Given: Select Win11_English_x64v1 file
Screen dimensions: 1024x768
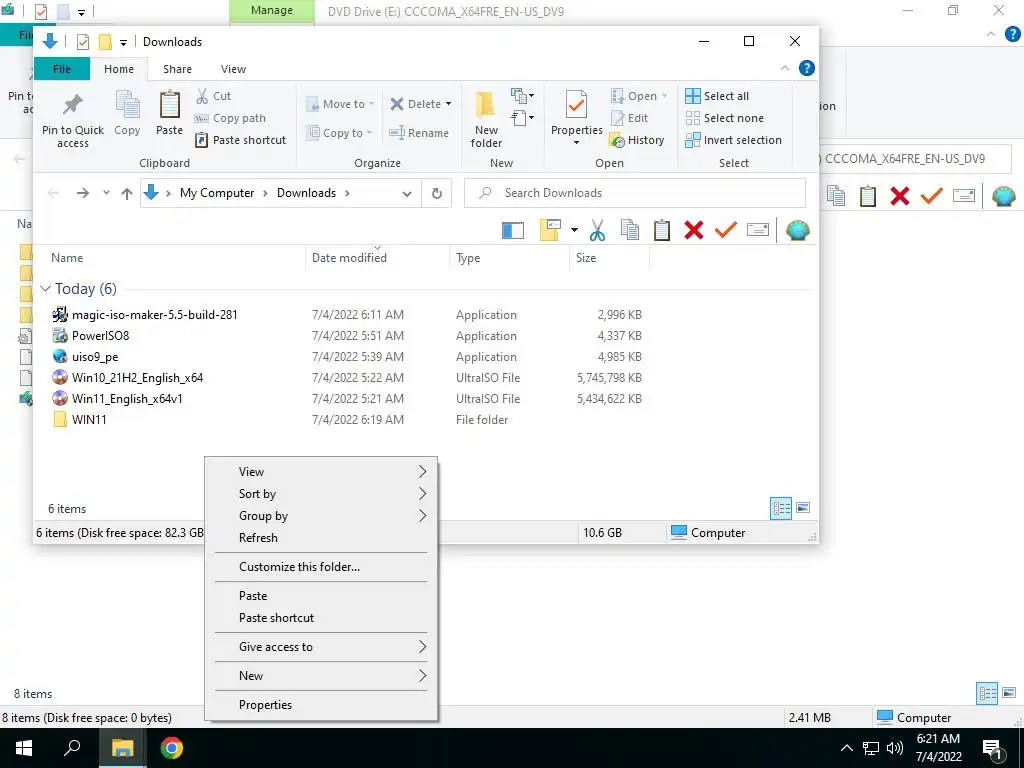Looking at the screenshot, I should (127, 398).
